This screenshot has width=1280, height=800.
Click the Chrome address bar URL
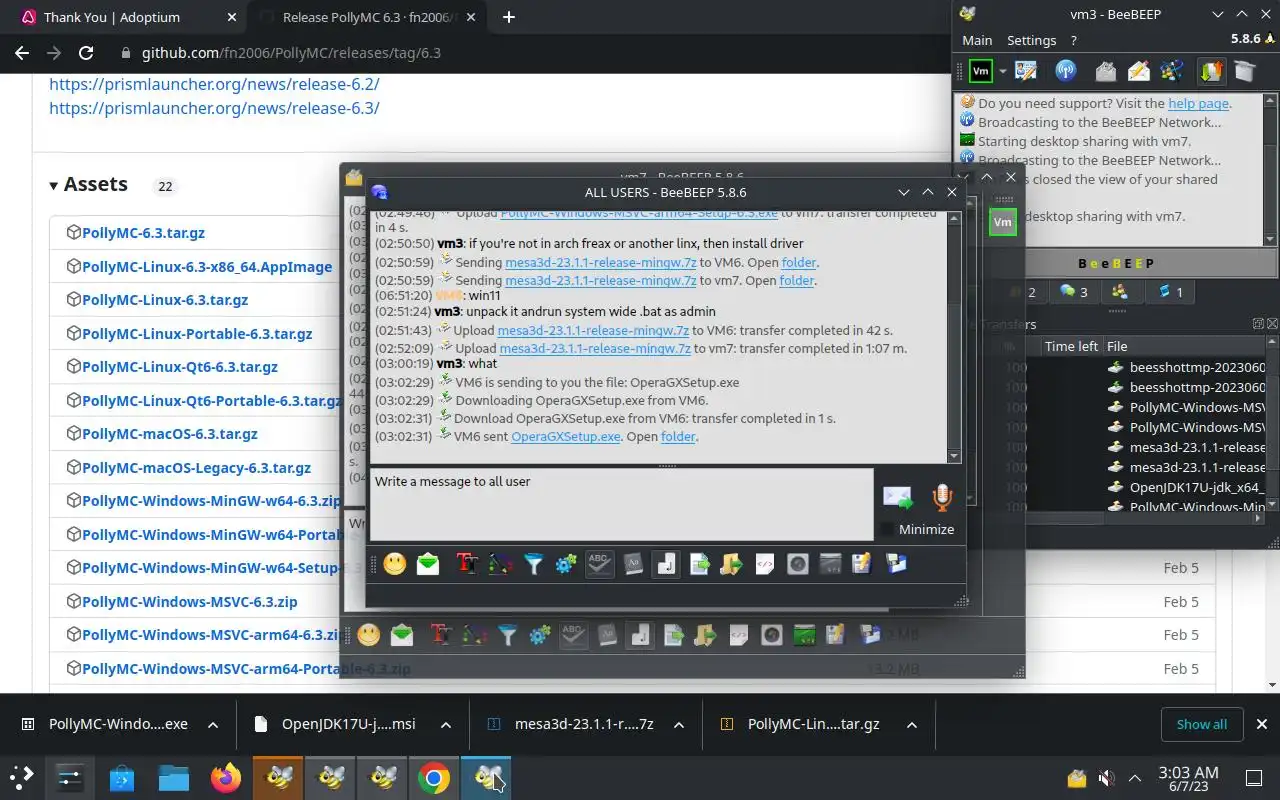[291, 53]
